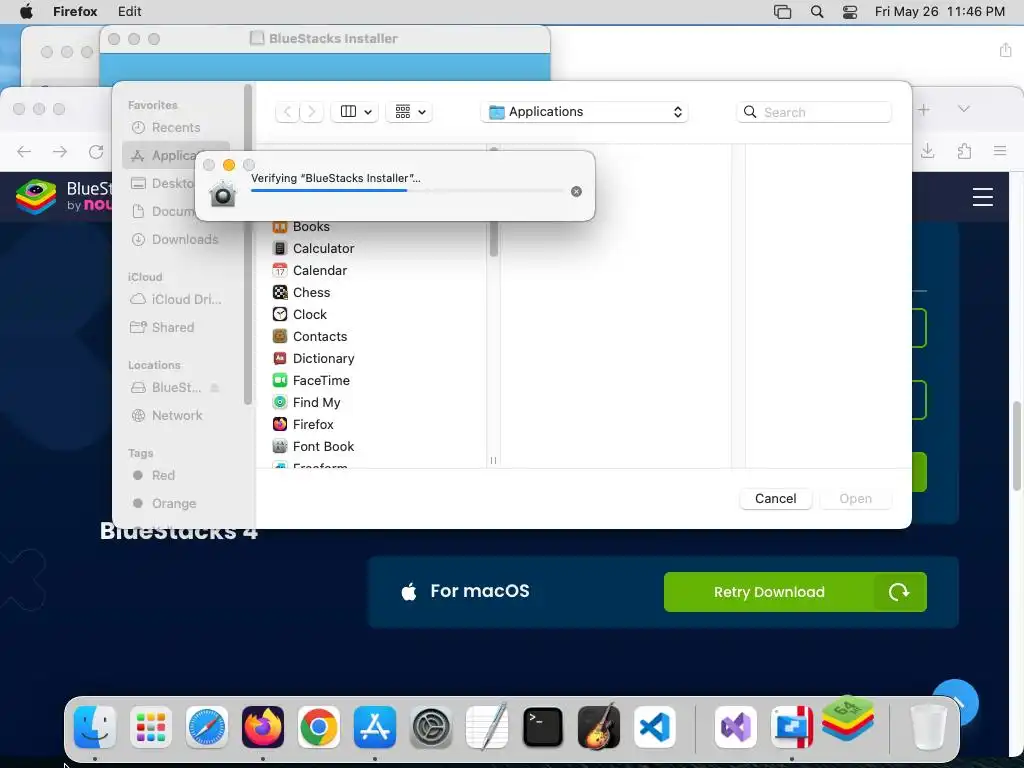
Task: Open the grouping options dropdown
Action: click(409, 112)
